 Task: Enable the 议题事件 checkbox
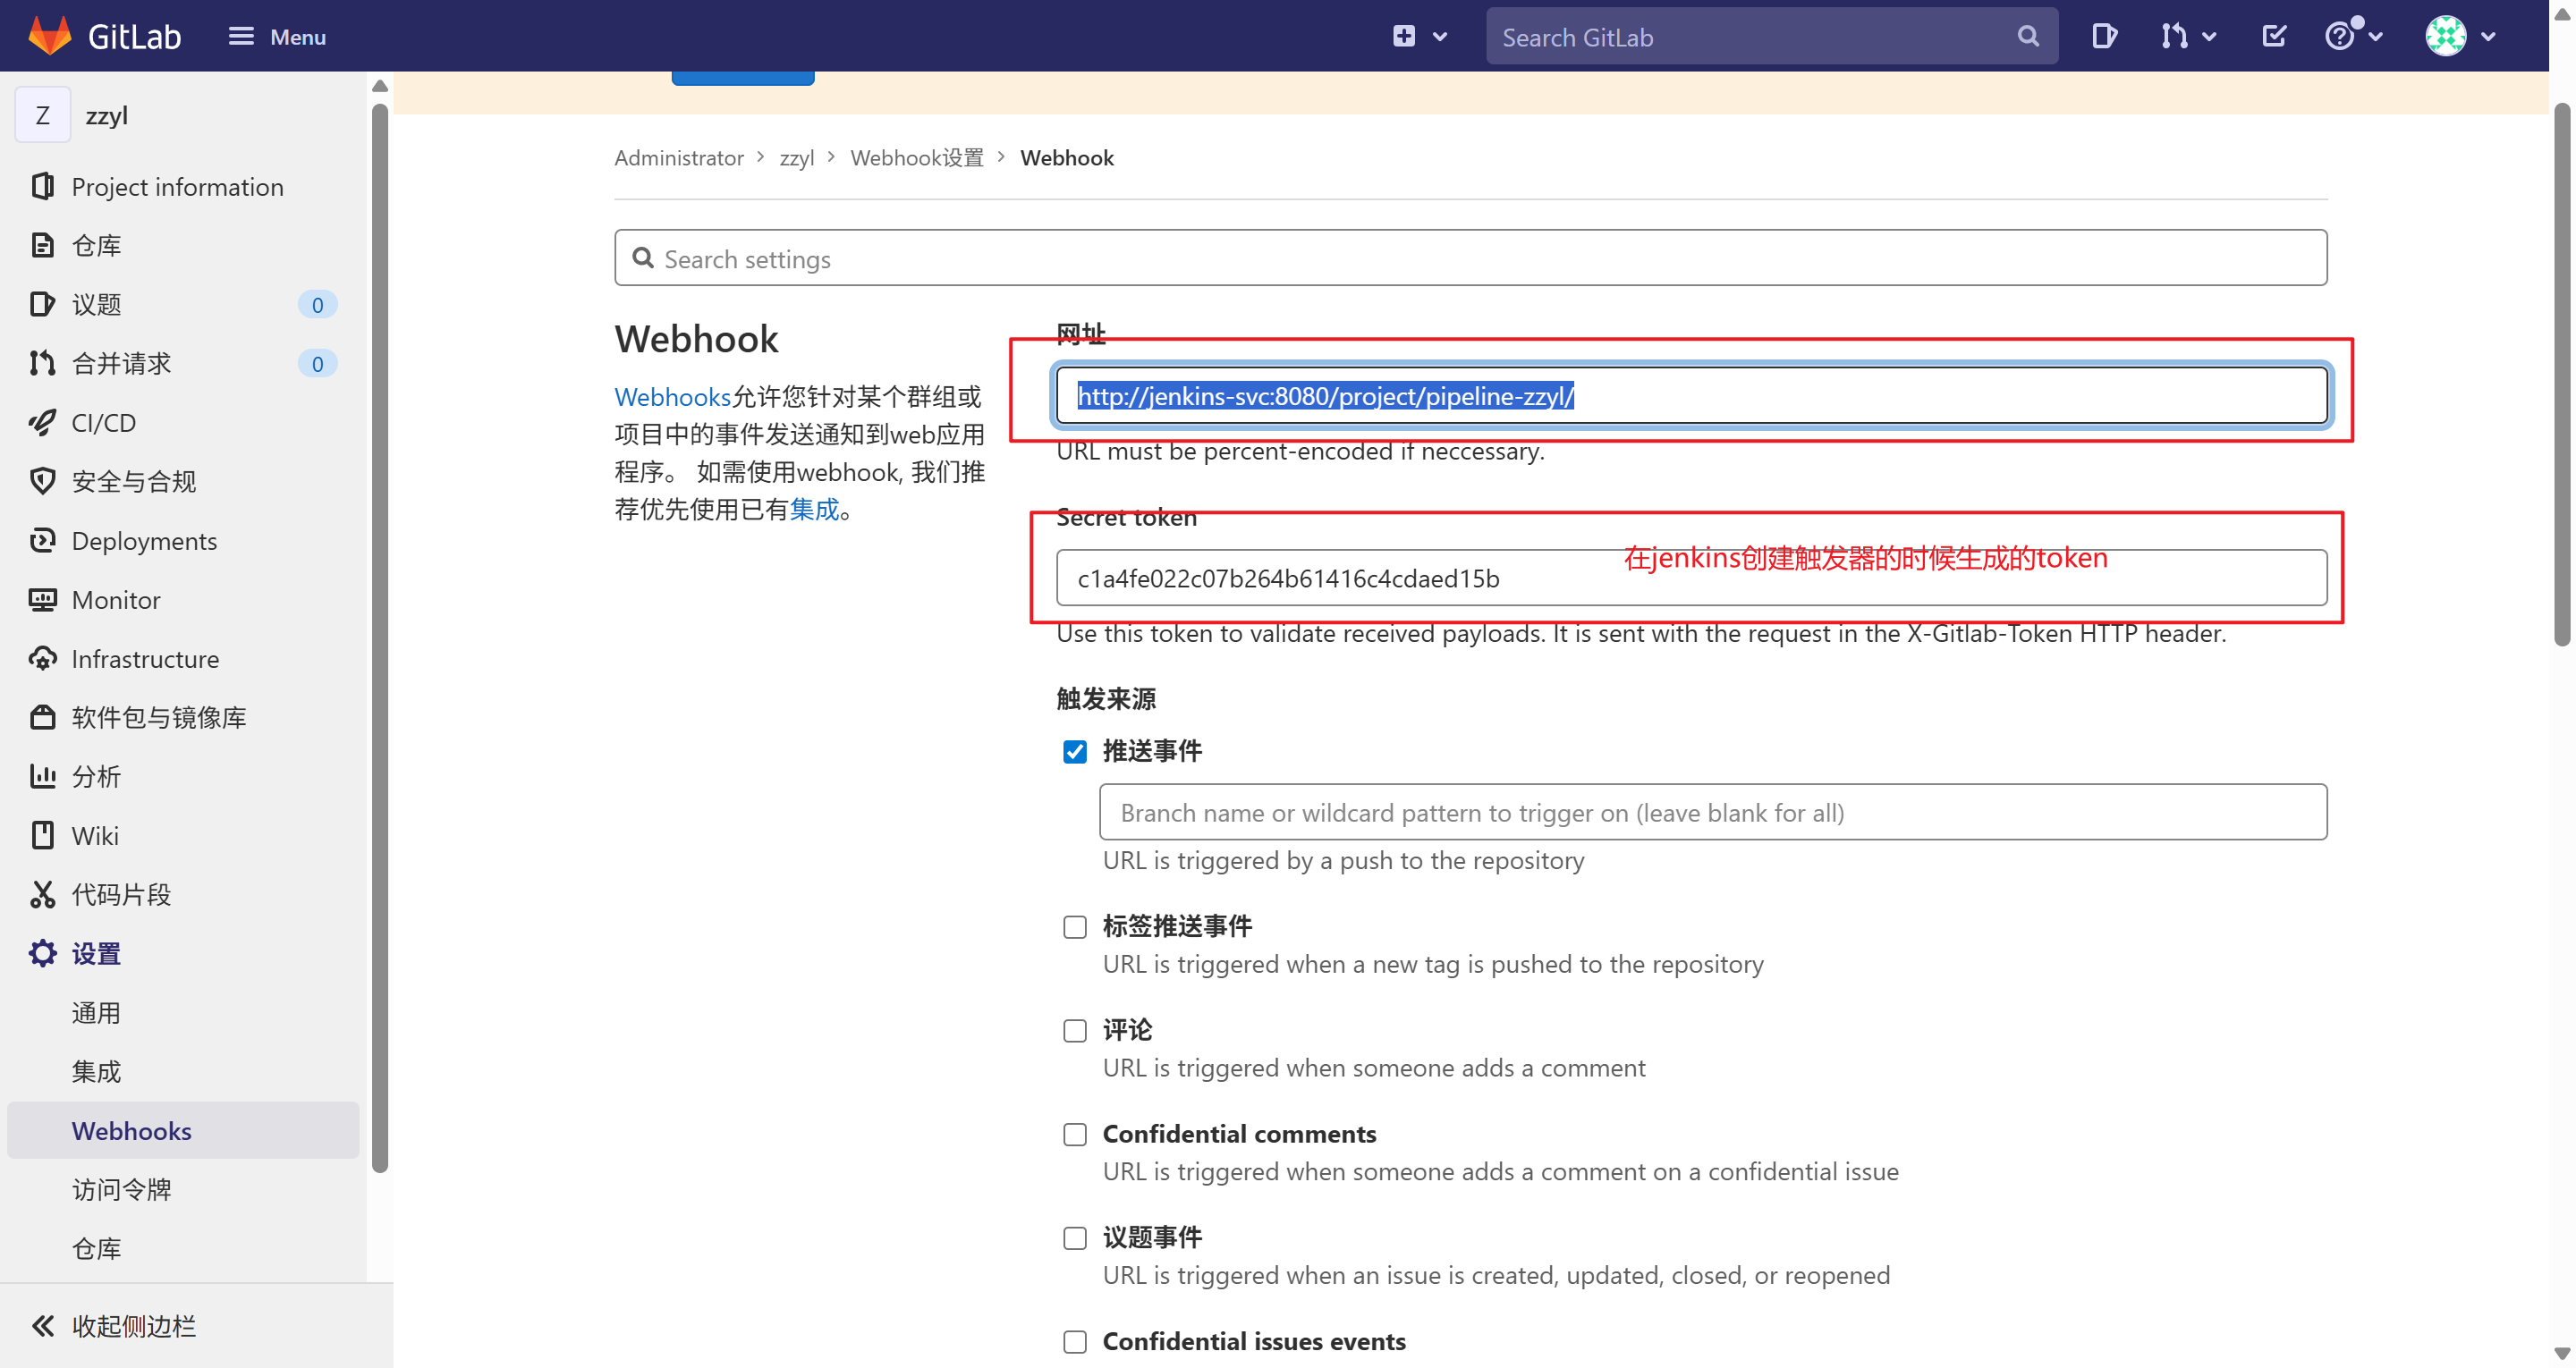coord(1074,1238)
